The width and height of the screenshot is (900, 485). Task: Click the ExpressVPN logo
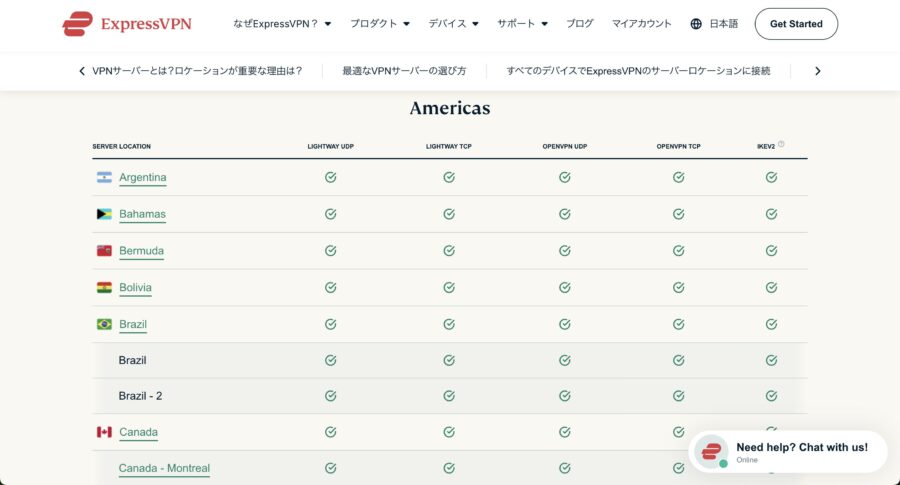coord(127,24)
